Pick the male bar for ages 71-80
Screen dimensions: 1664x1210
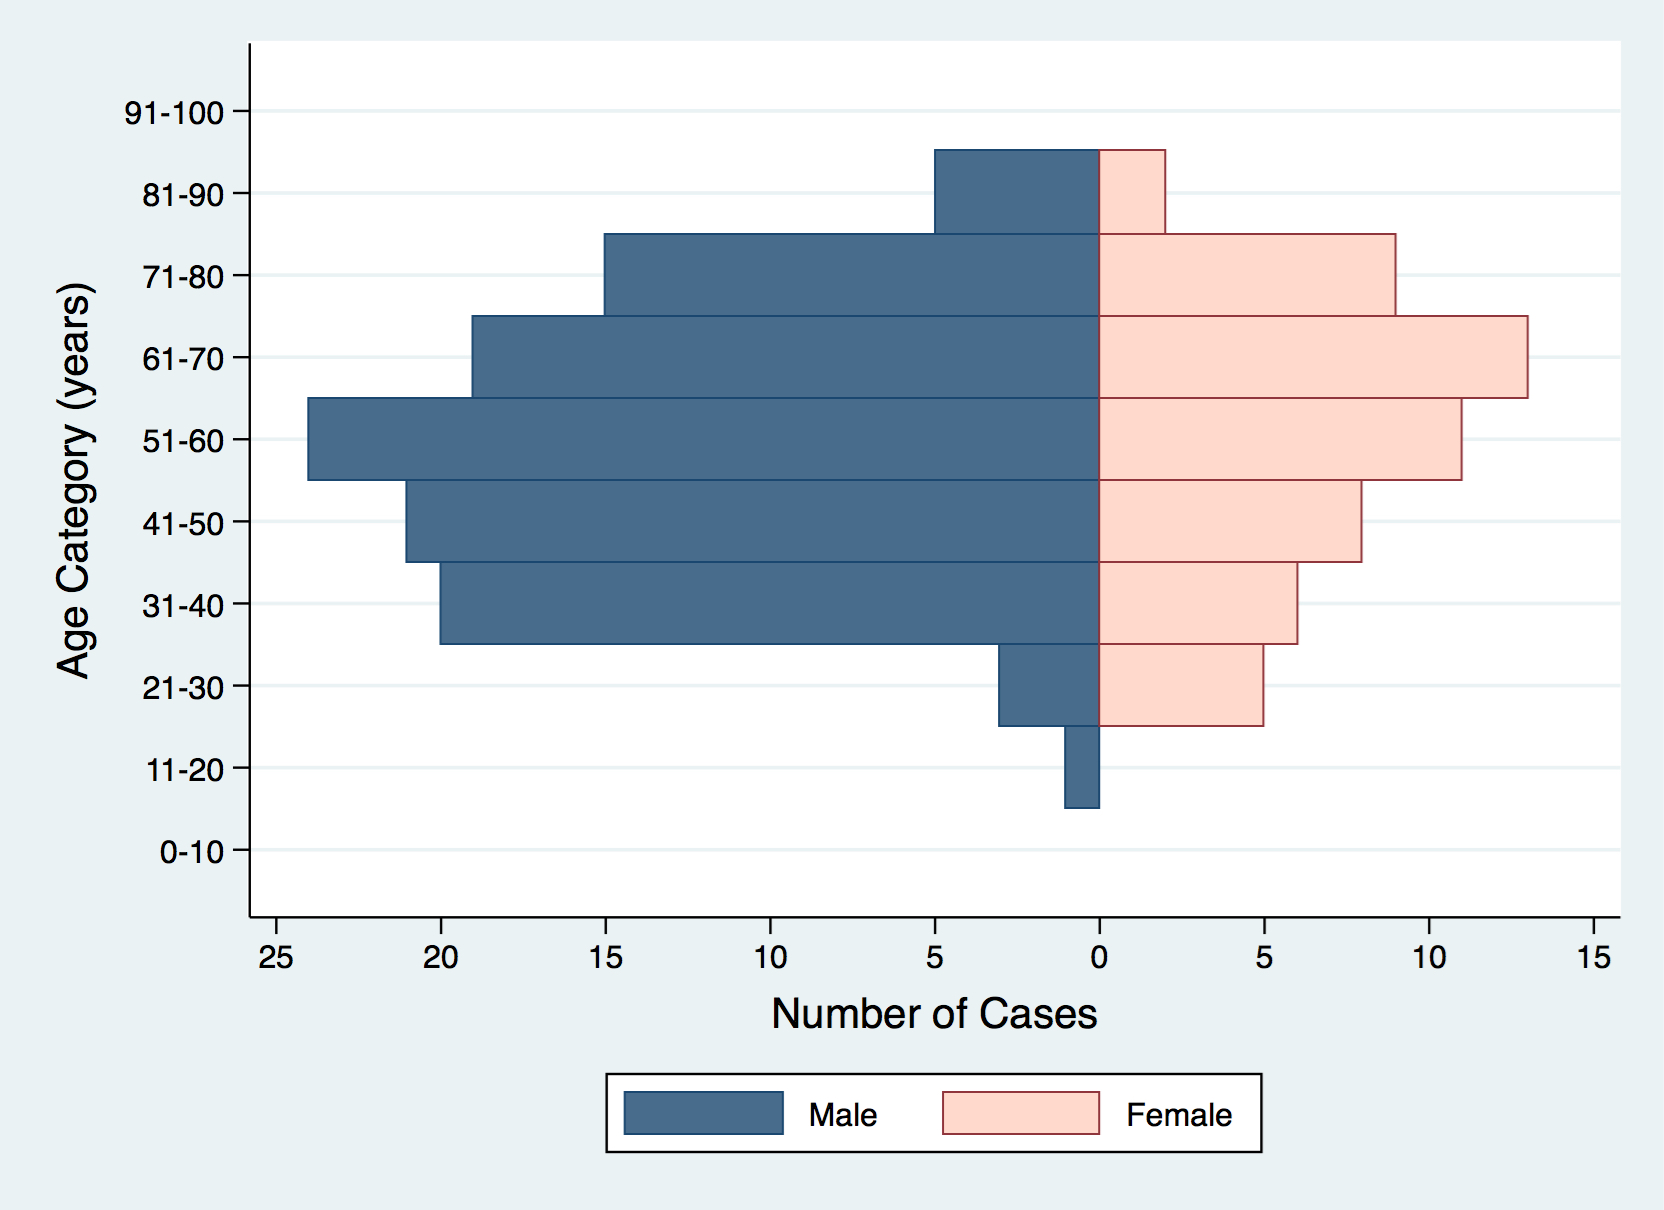point(851,275)
